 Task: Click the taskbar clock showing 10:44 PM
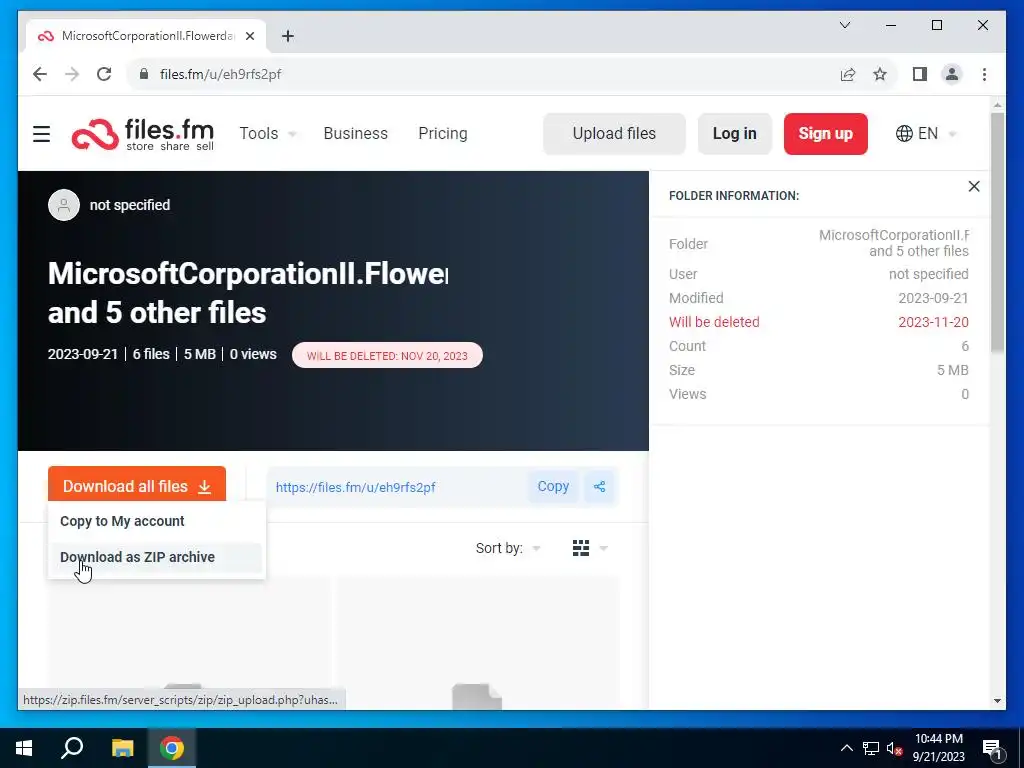point(938,748)
